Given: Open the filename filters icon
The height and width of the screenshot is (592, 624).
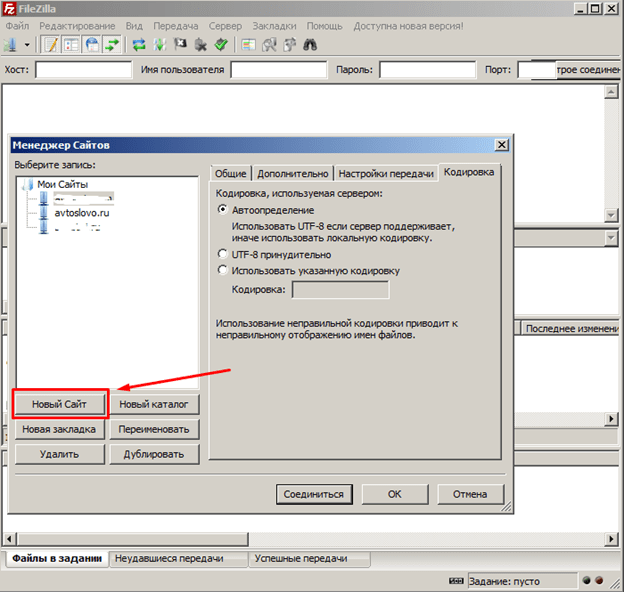Looking at the screenshot, I should pyautogui.click(x=248, y=45).
